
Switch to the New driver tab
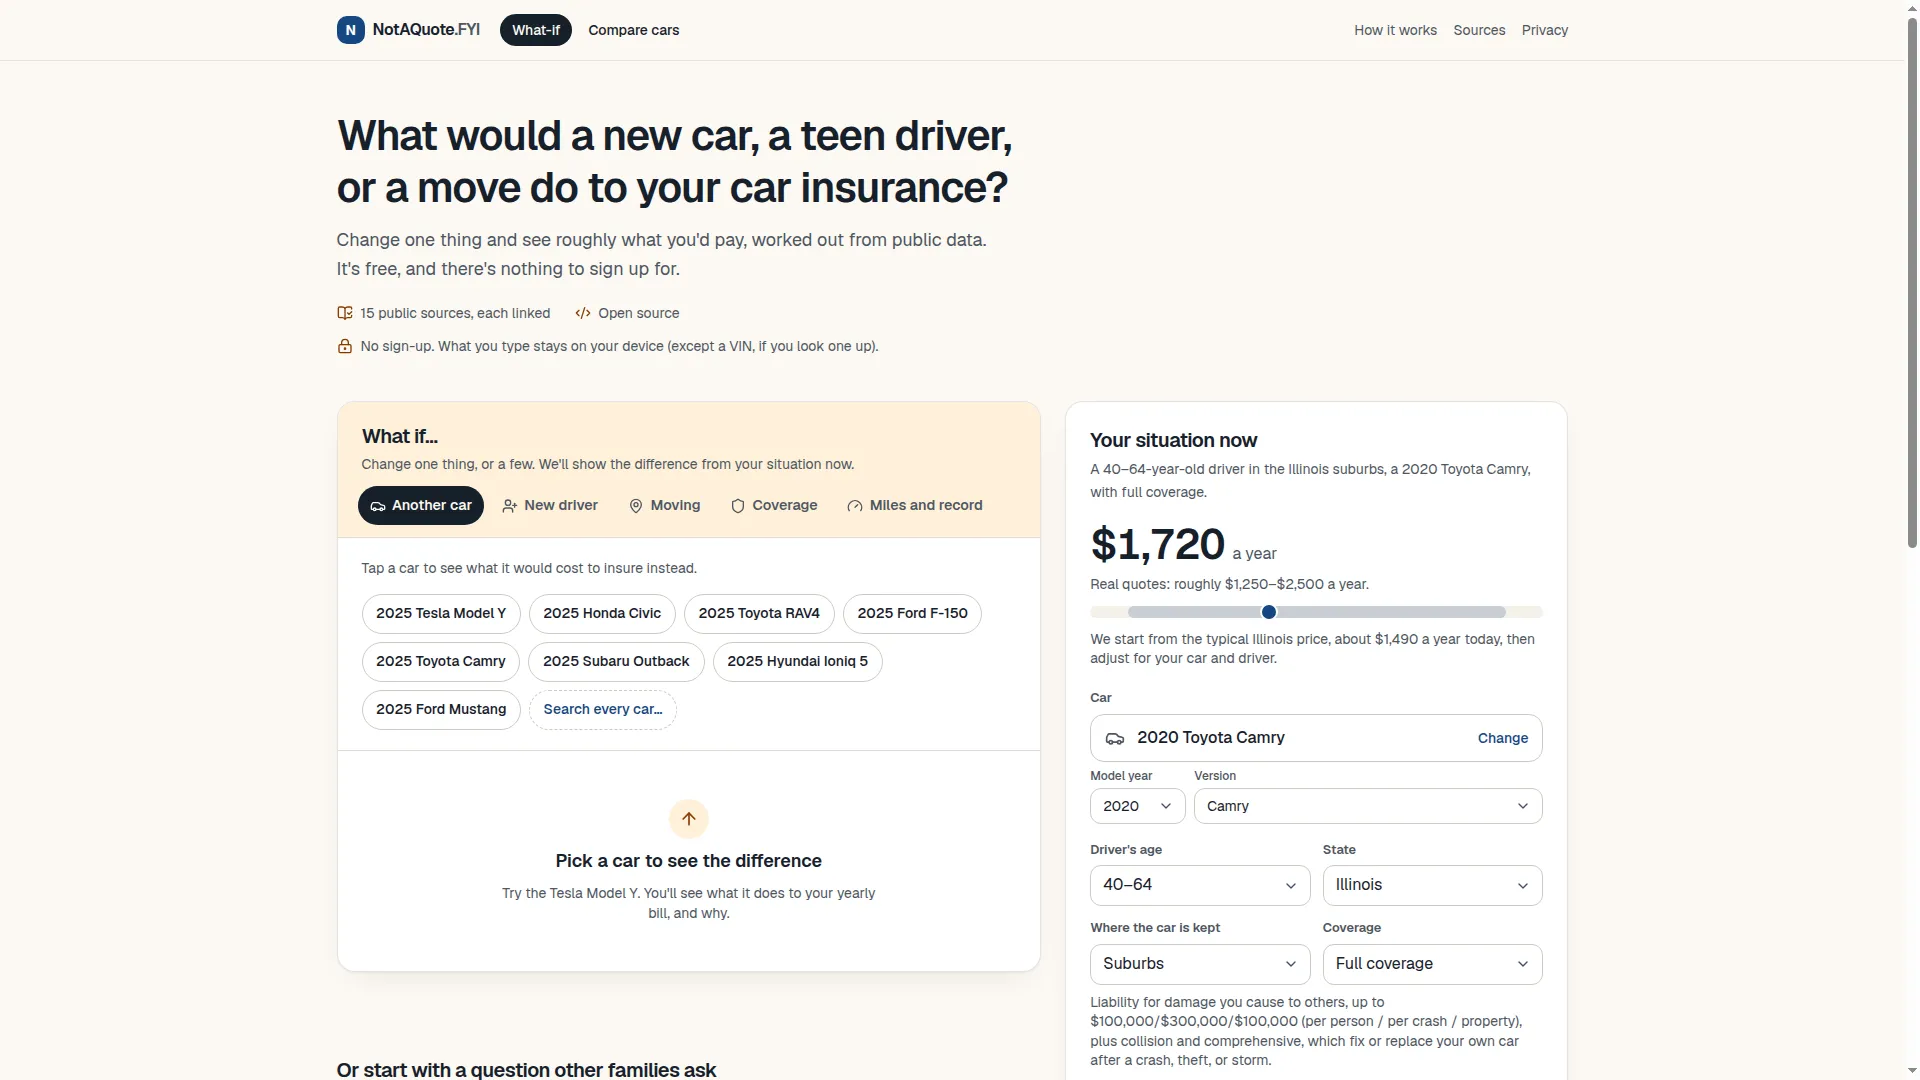[550, 506]
